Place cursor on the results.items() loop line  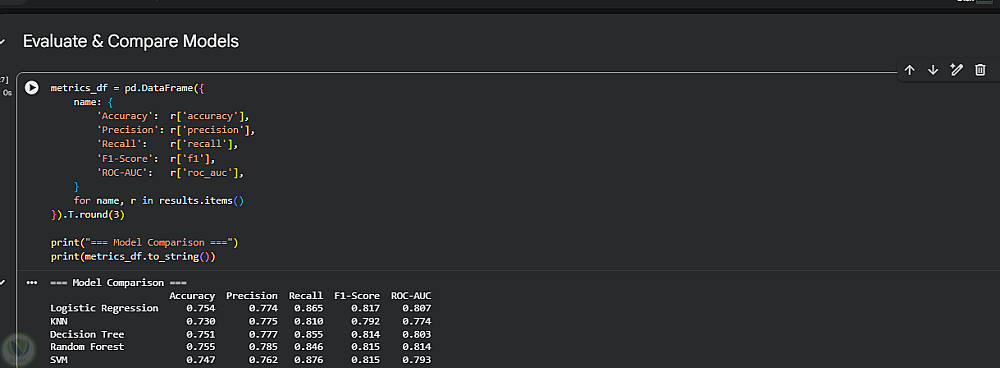point(159,200)
